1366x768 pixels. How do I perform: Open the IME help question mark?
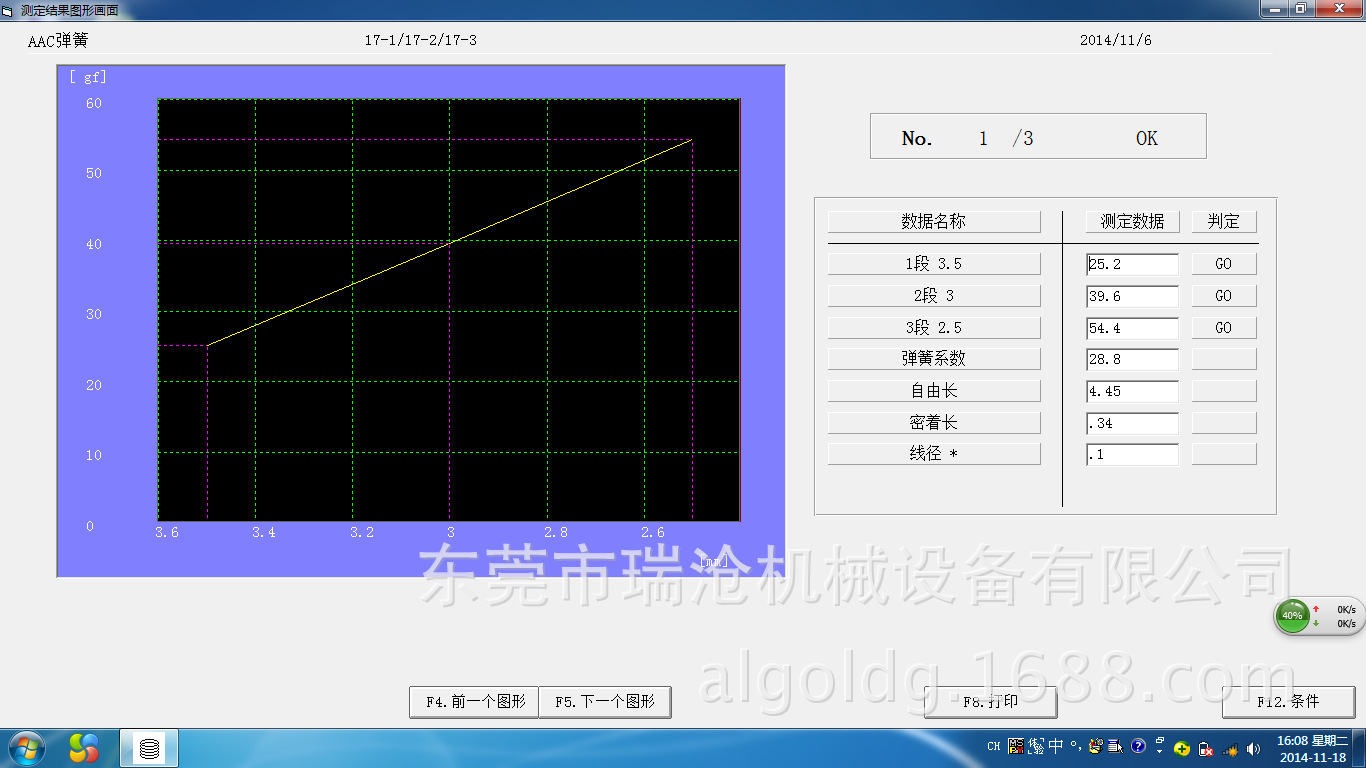click(x=1138, y=746)
